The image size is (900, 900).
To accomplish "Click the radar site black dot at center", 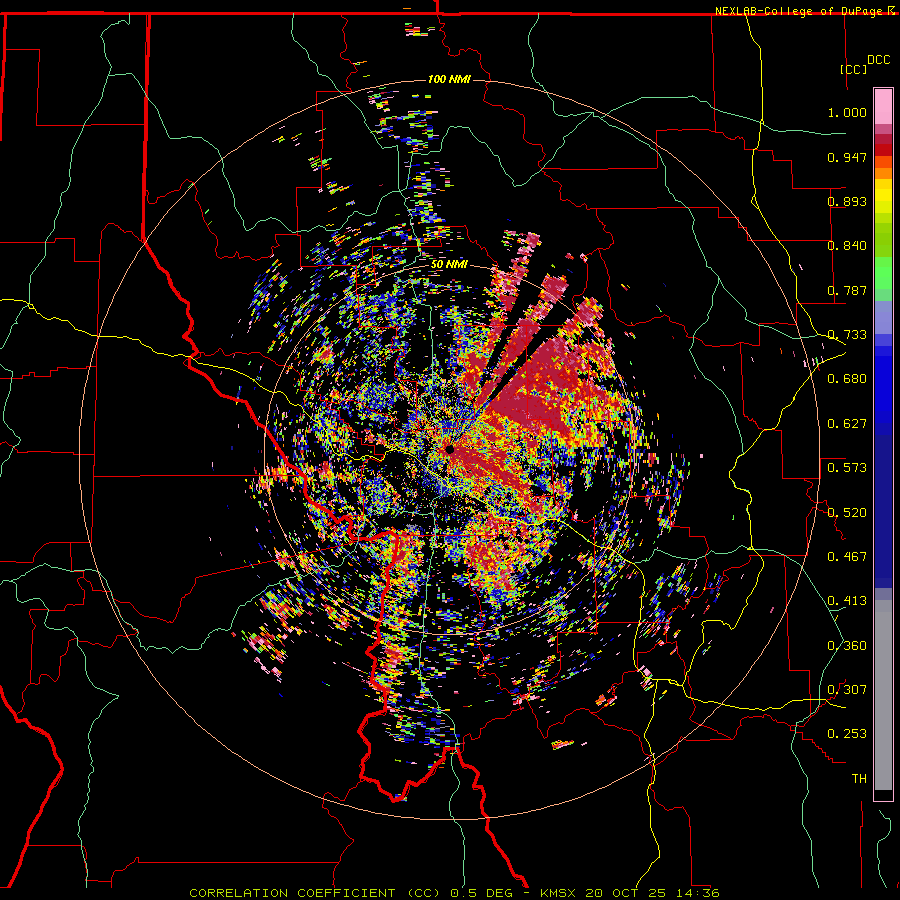I will 450,449.
